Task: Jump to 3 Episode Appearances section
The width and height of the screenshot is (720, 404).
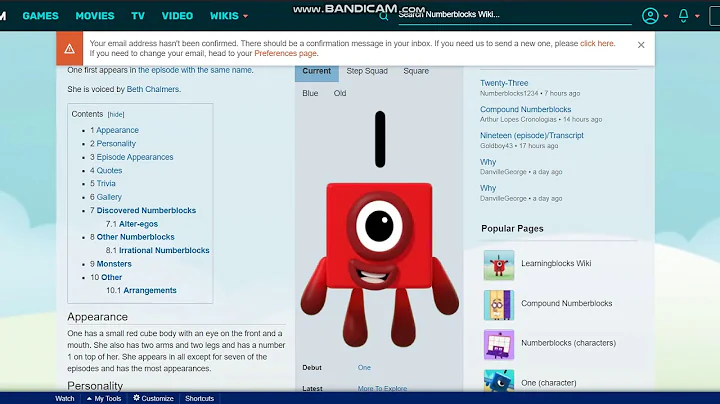Action: (x=132, y=157)
